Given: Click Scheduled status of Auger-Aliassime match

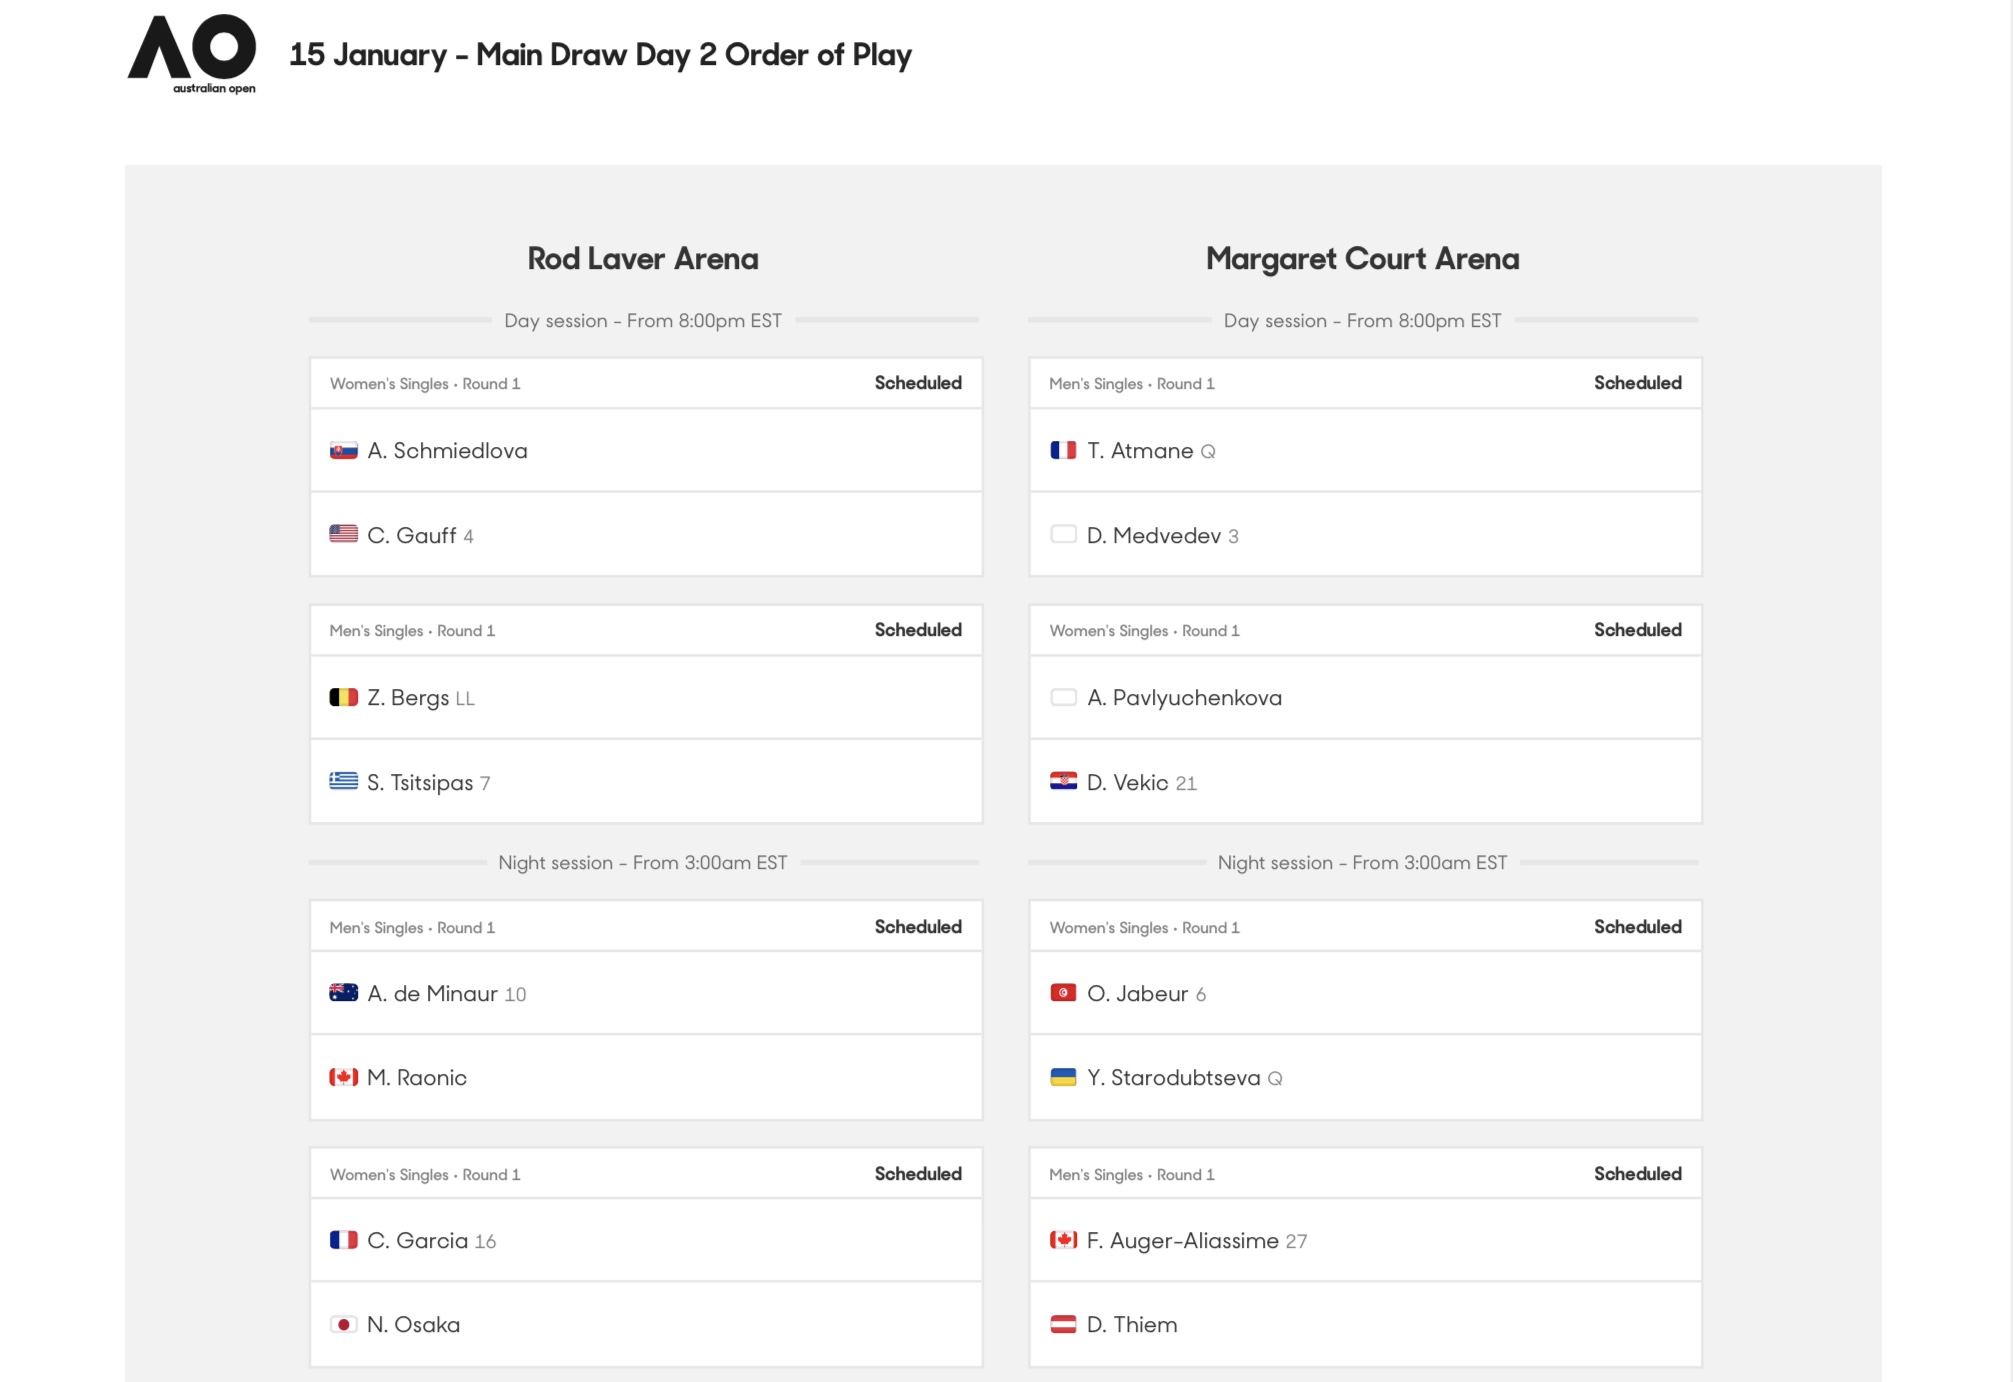Looking at the screenshot, I should (1638, 1174).
